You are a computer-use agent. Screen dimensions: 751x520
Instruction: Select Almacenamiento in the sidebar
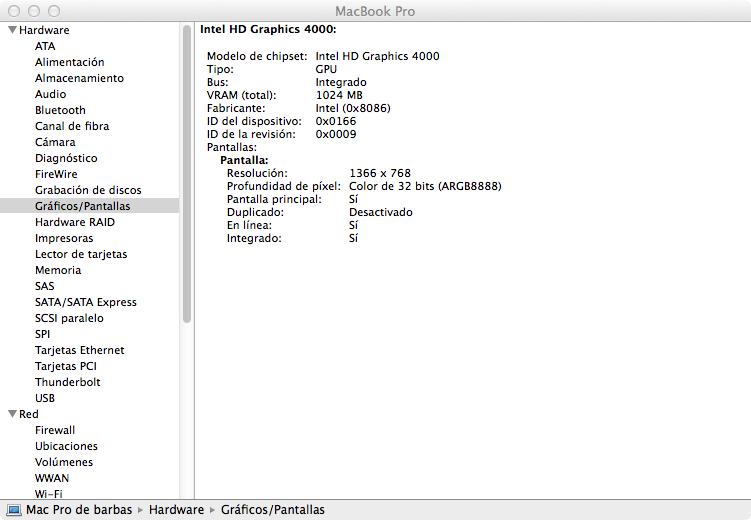[x=79, y=78]
